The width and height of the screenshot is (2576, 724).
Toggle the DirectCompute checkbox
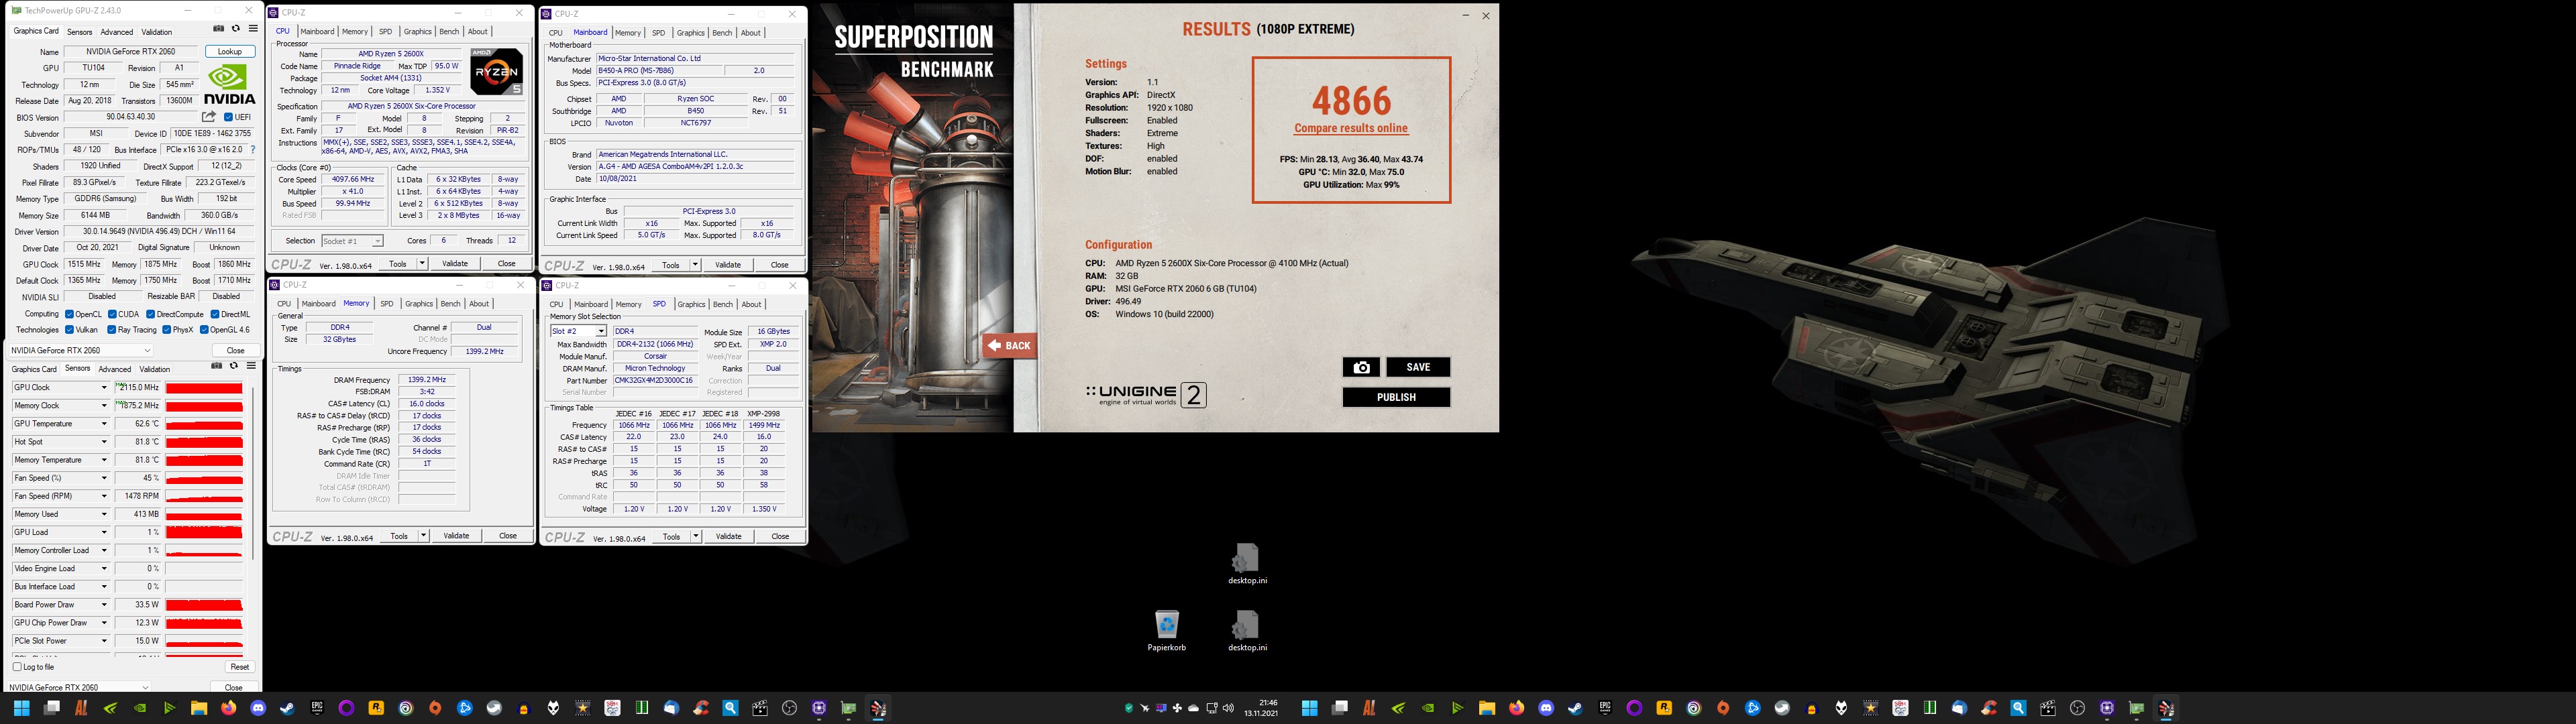click(x=150, y=314)
